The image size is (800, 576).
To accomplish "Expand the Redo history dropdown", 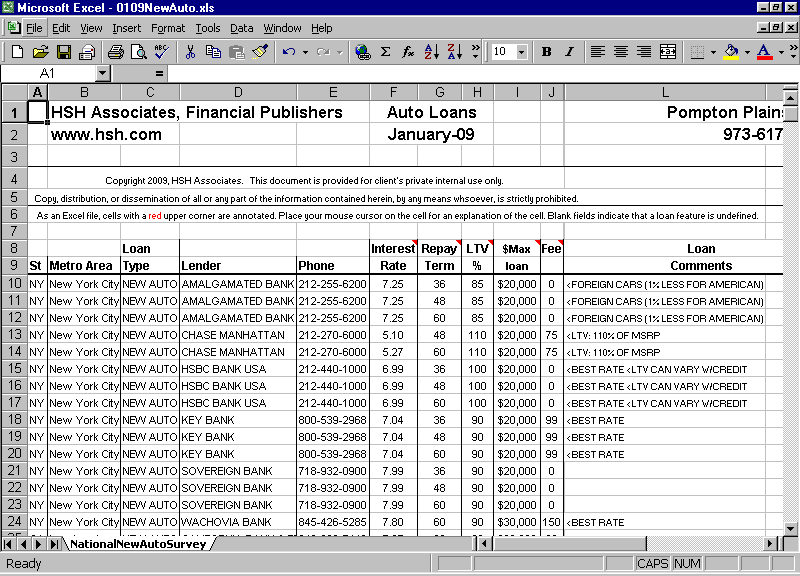I will point(339,52).
